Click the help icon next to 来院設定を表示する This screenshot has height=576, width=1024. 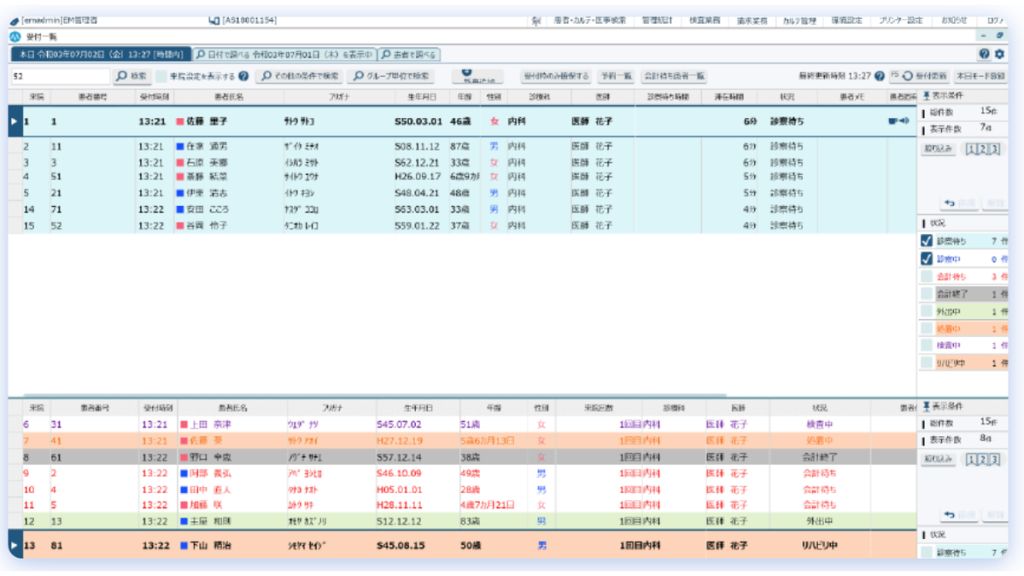point(244,76)
